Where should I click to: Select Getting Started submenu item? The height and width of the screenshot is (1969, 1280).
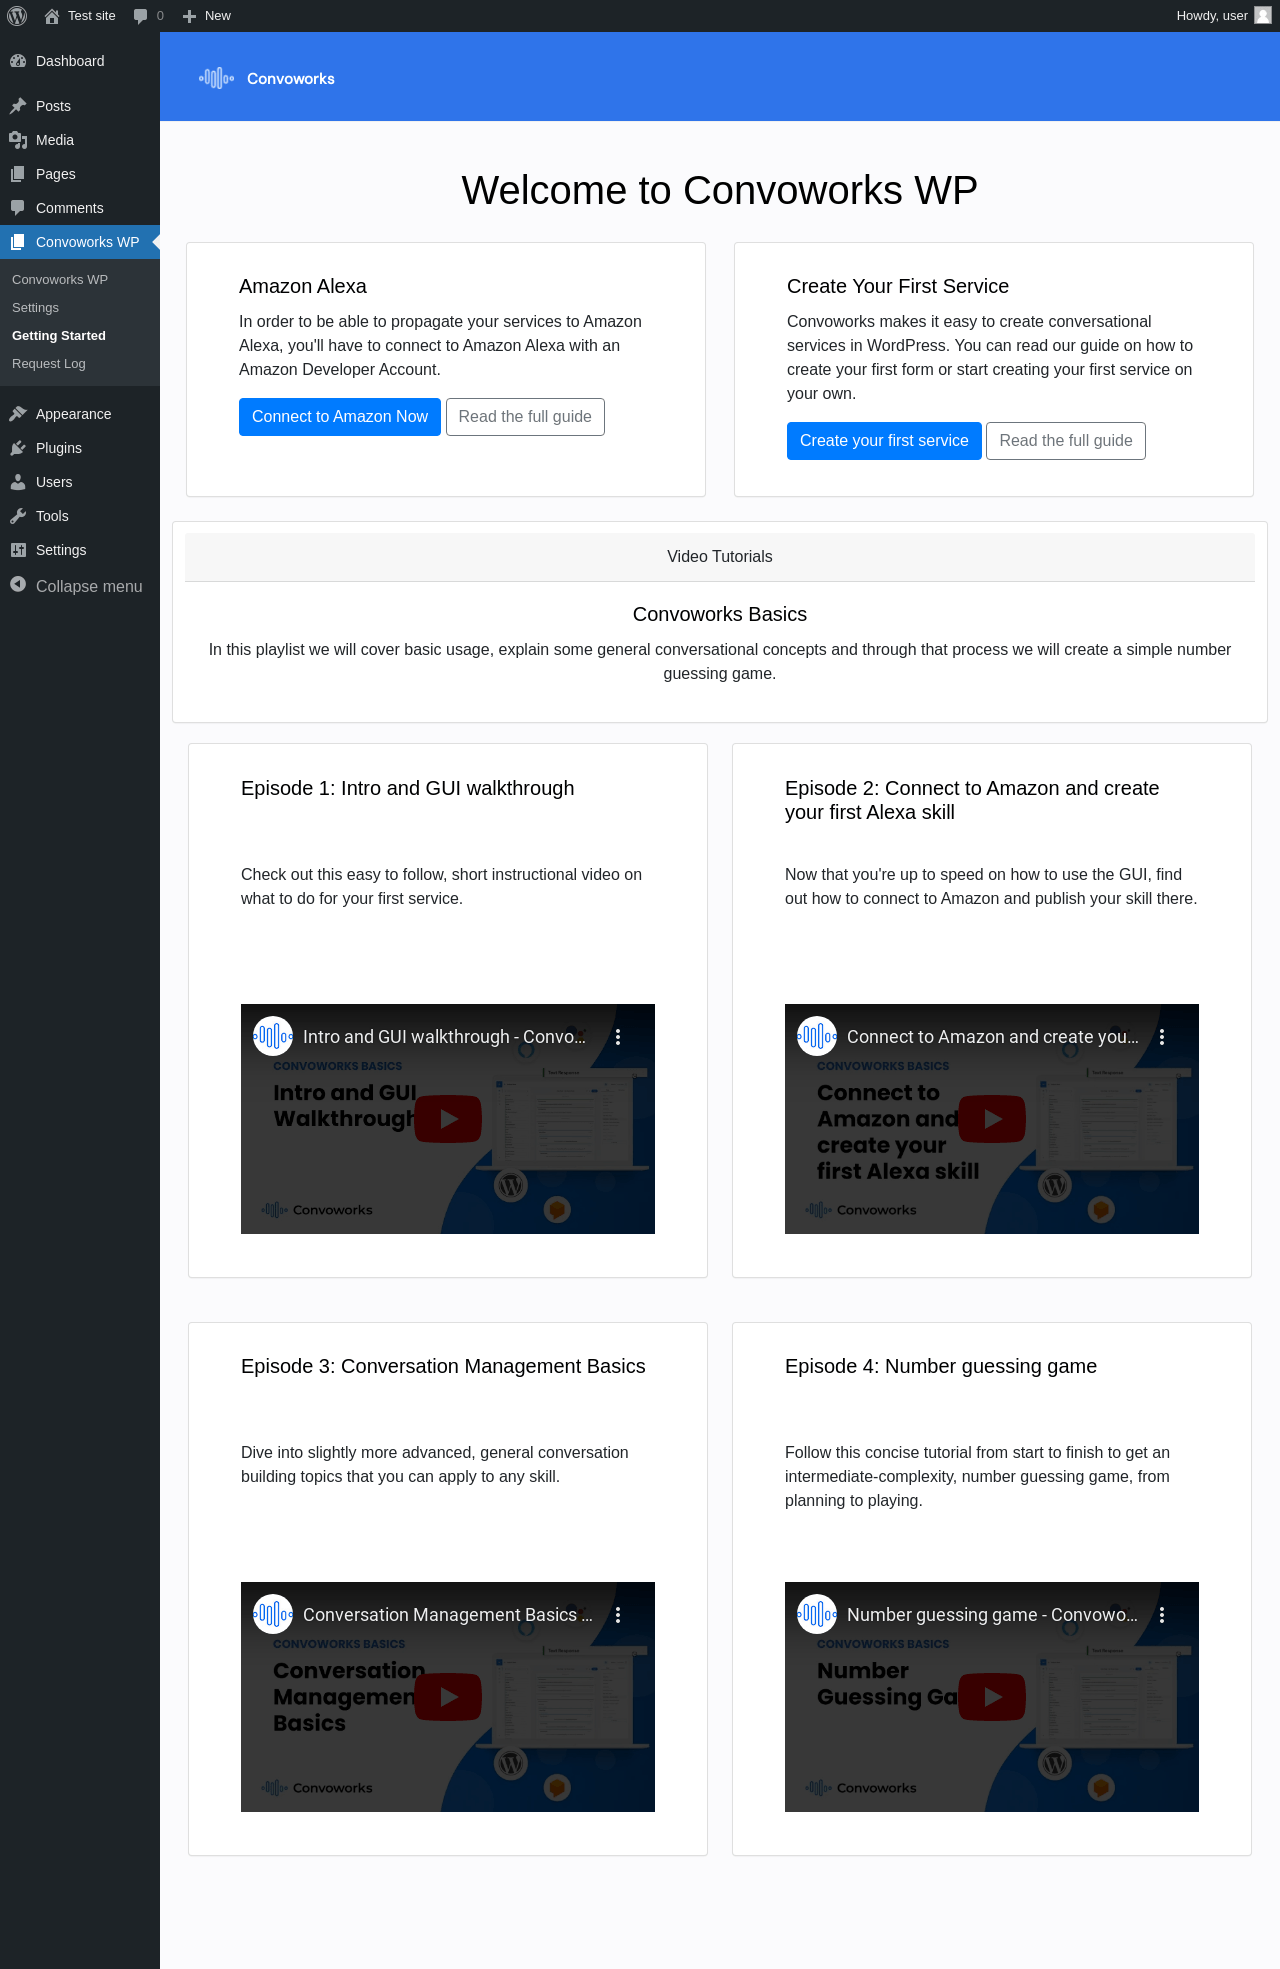(59, 336)
